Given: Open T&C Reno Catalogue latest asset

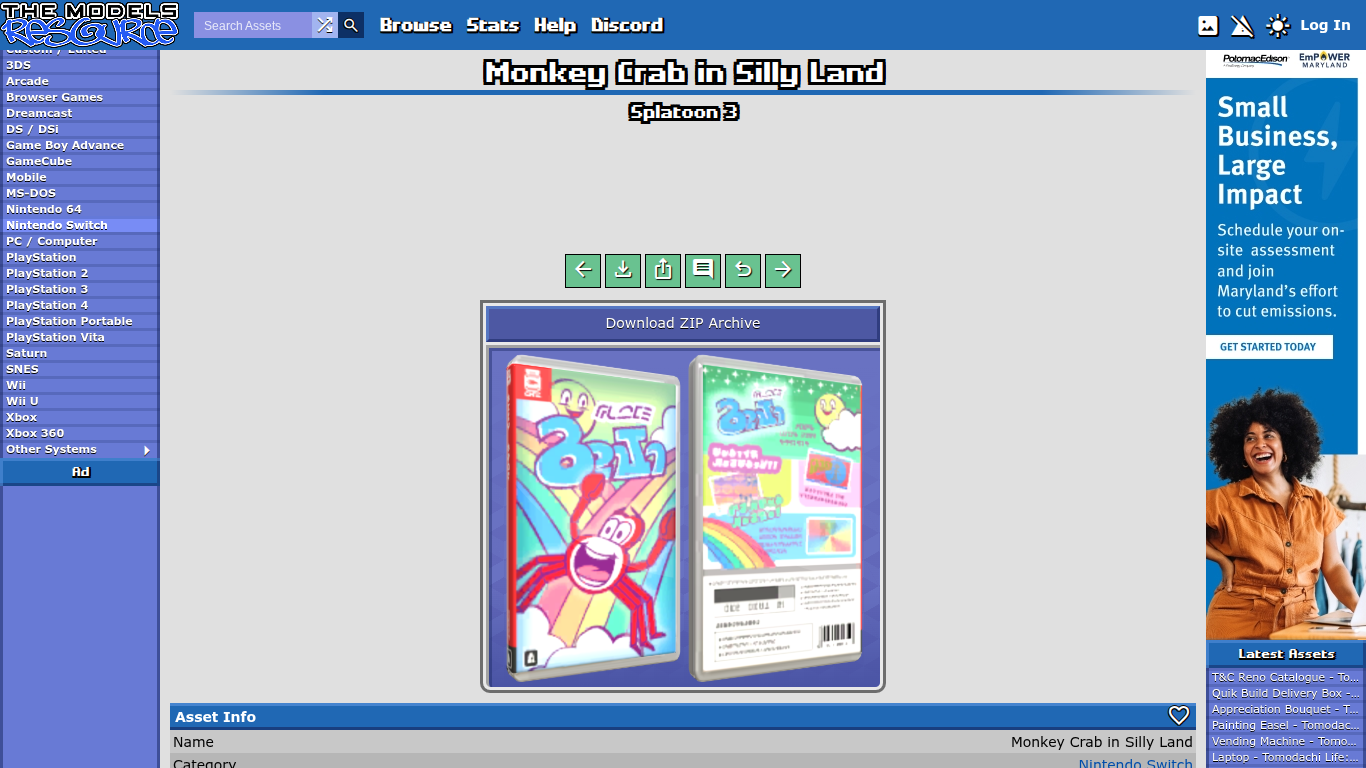Looking at the screenshot, I should [1286, 677].
